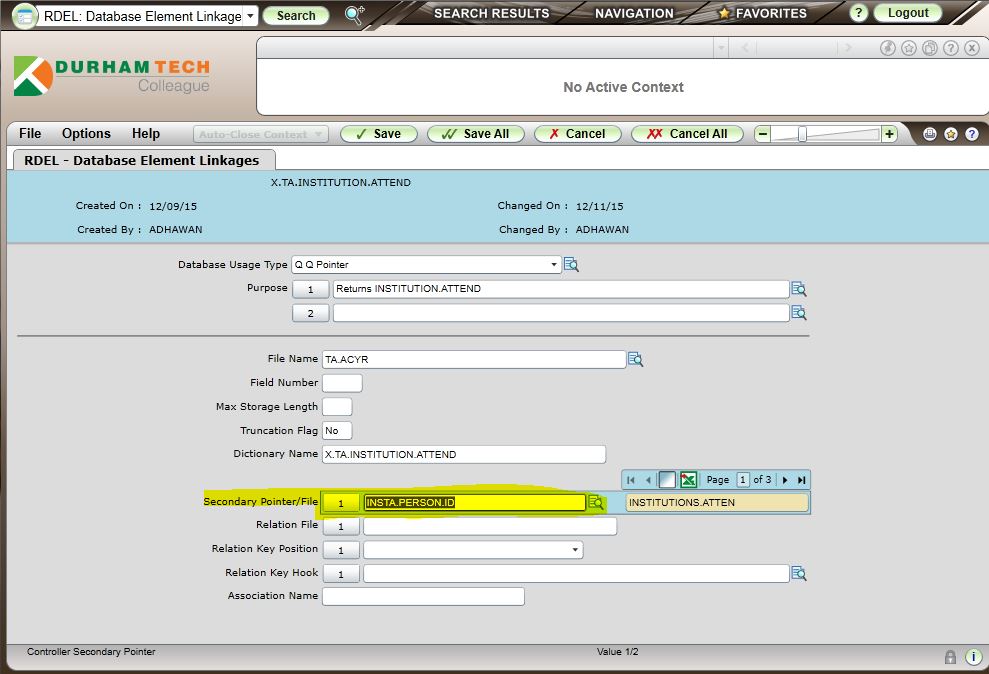989x674 pixels.
Task: Open detail lookup for File Name field
Action: tap(635, 359)
